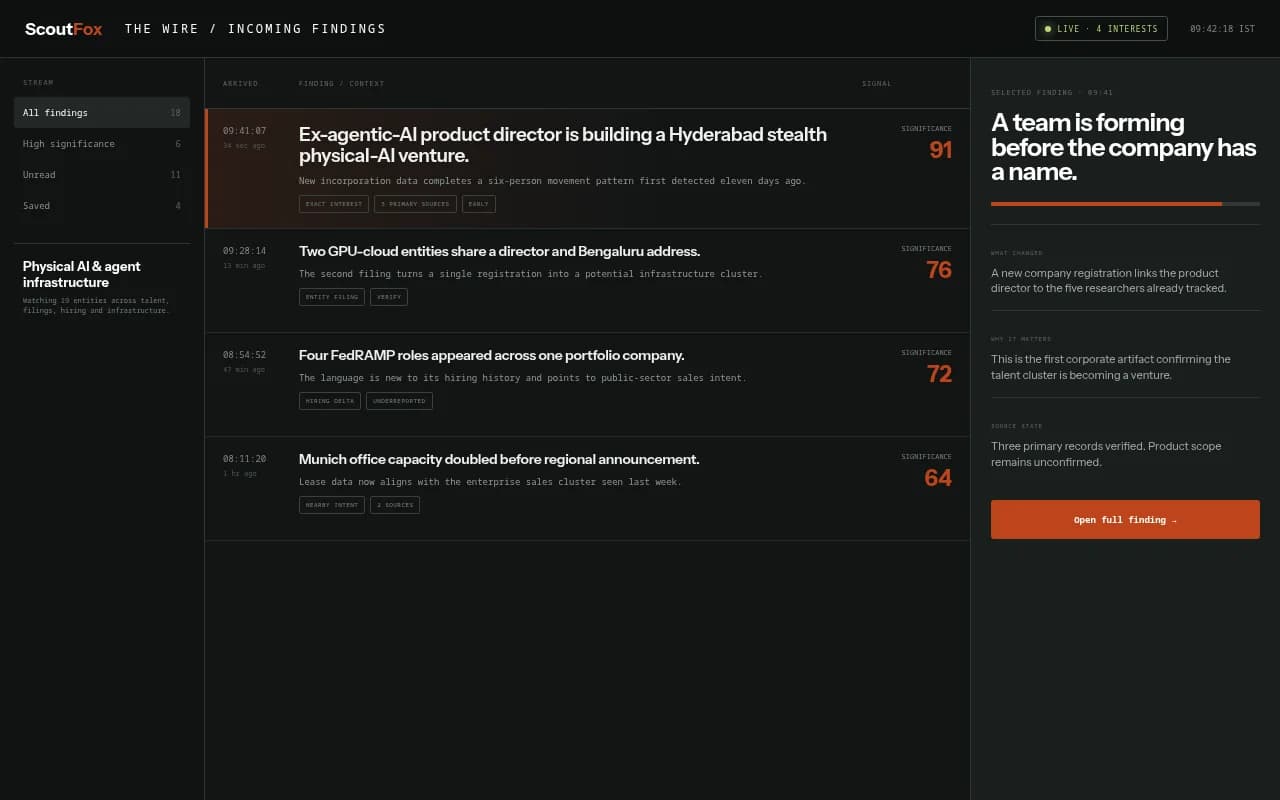Screen dimensions: 1280x800
Task: Click the first corporate artifact explanation text
Action: tap(1111, 367)
